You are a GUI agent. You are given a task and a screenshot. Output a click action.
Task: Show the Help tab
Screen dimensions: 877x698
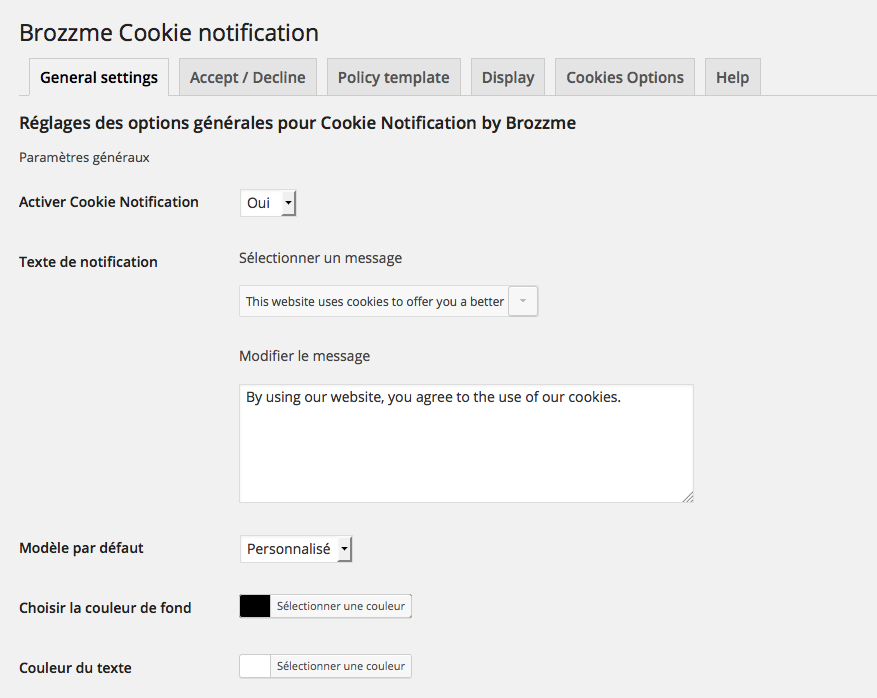coord(732,78)
